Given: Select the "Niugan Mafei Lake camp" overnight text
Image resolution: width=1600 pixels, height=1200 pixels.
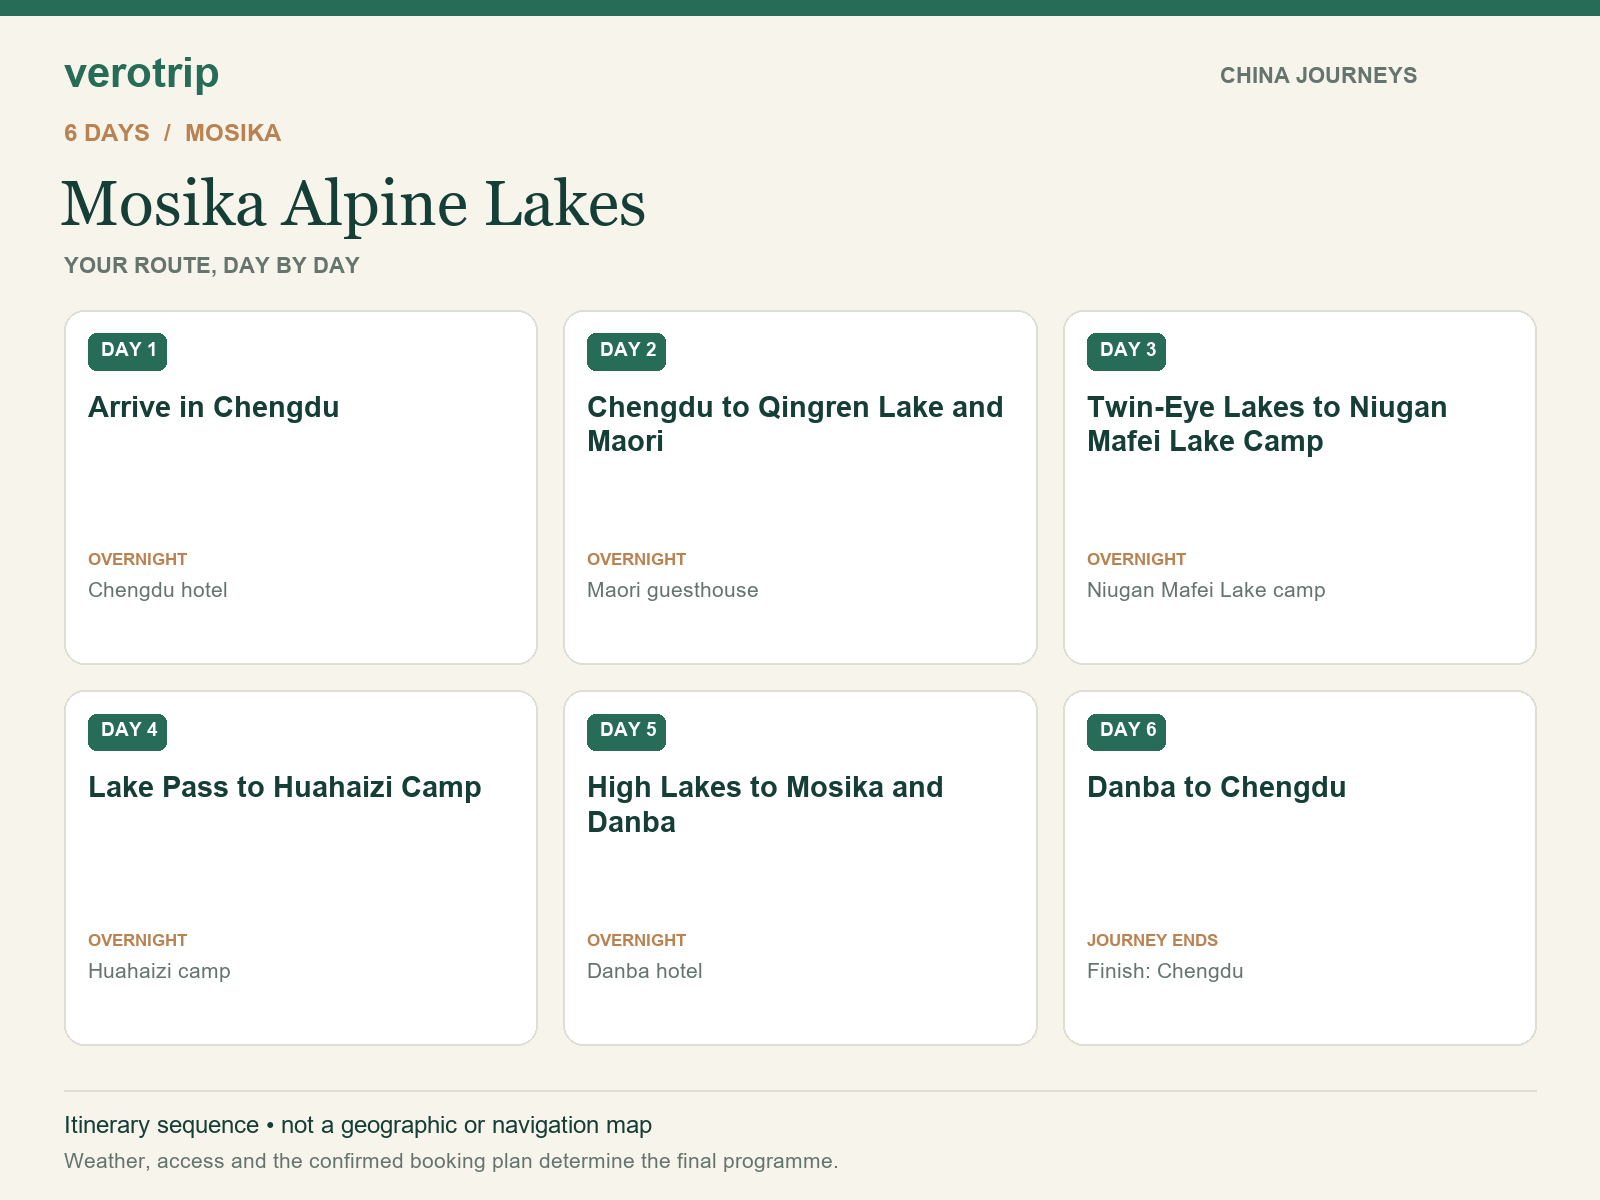Looking at the screenshot, I should pyautogui.click(x=1206, y=590).
